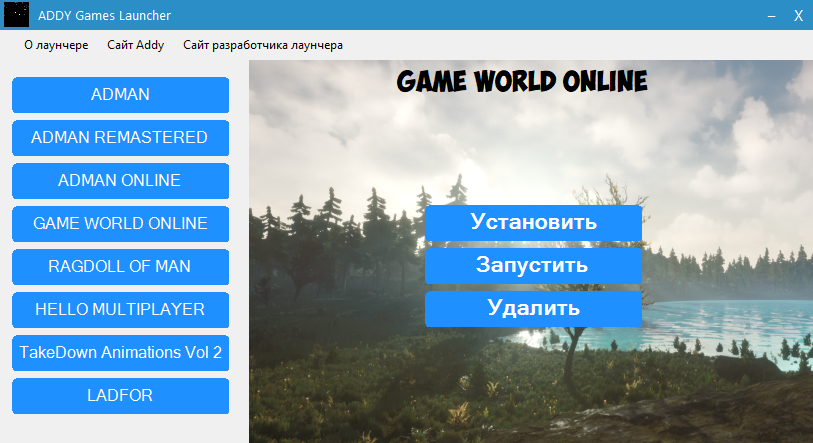Click the ADDY launcher icon in title bar
The image size is (813, 443).
tap(17, 15)
